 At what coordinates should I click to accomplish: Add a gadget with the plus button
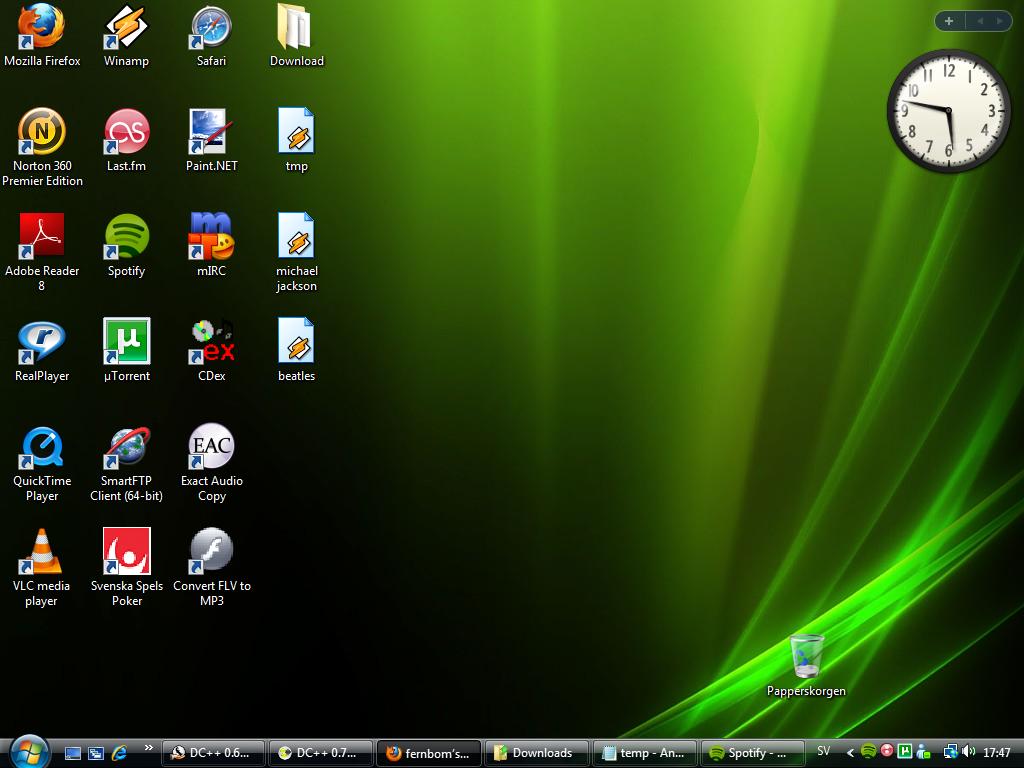(x=949, y=21)
